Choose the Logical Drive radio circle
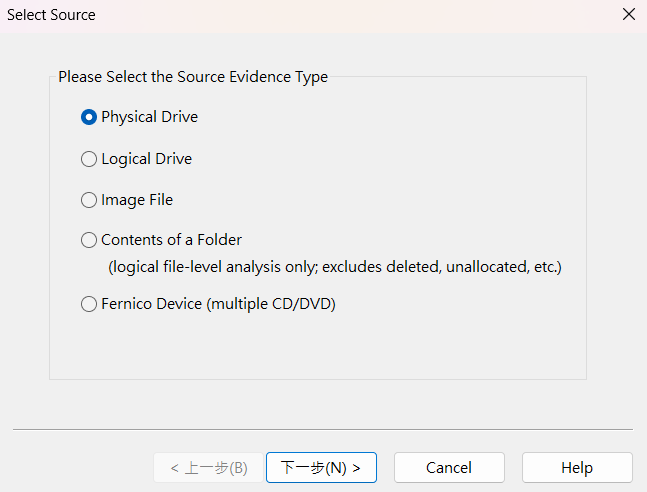647x492 pixels. click(89, 159)
